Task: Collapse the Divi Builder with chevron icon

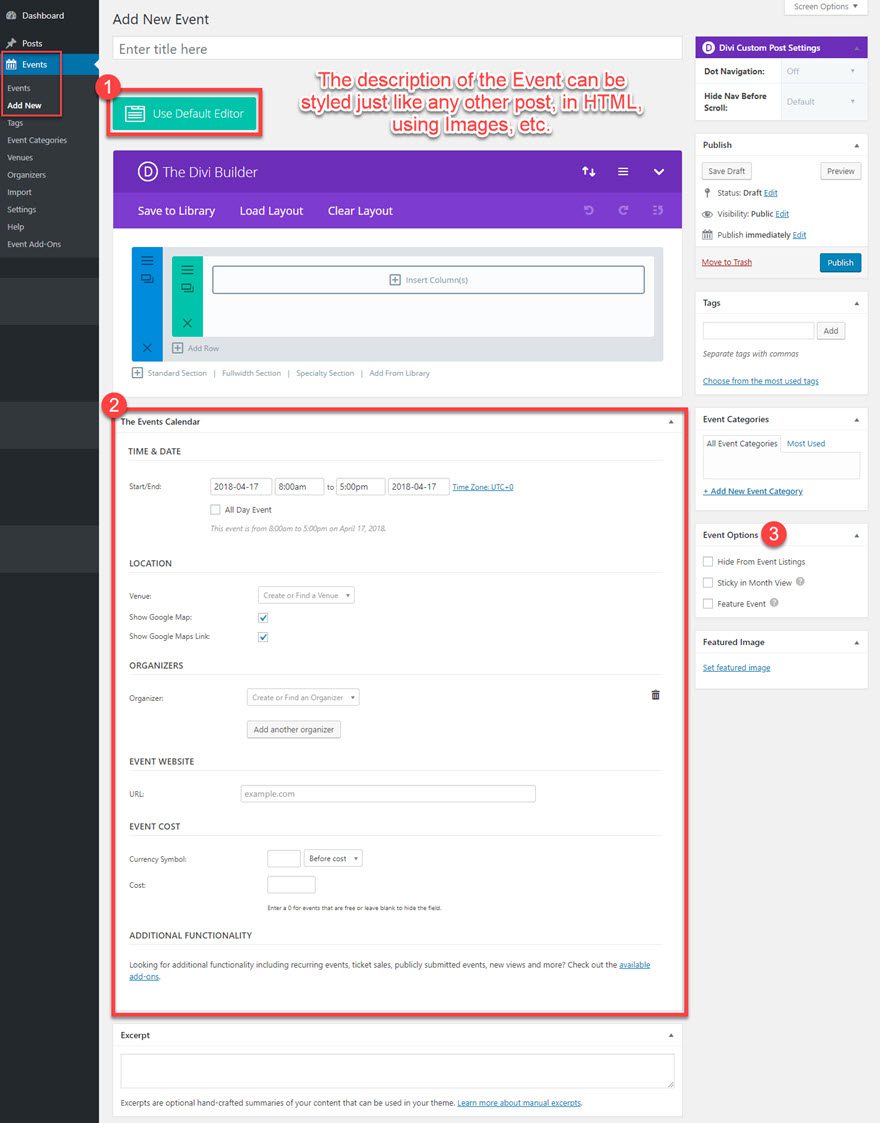Action: pos(659,172)
